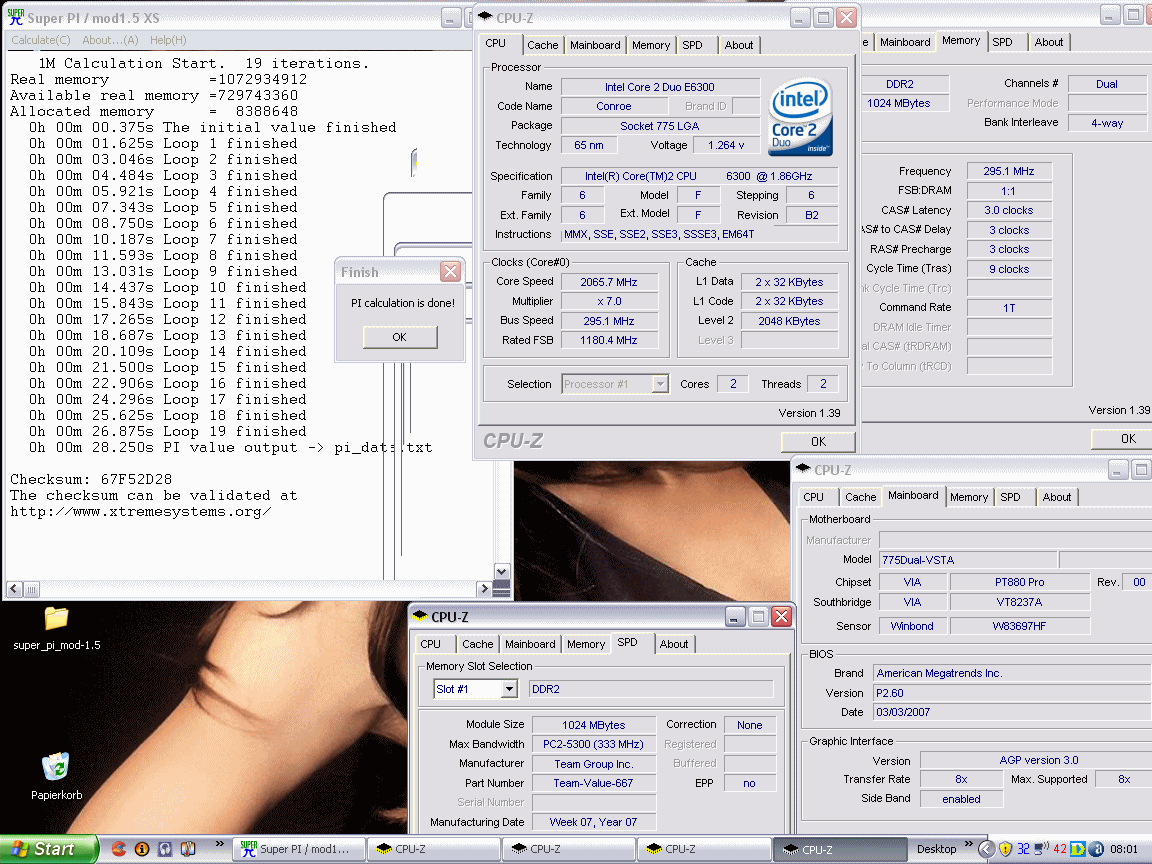Click the Desktop toolbar label on taskbar
The width and height of the screenshot is (1152, 864).
[x=936, y=849]
